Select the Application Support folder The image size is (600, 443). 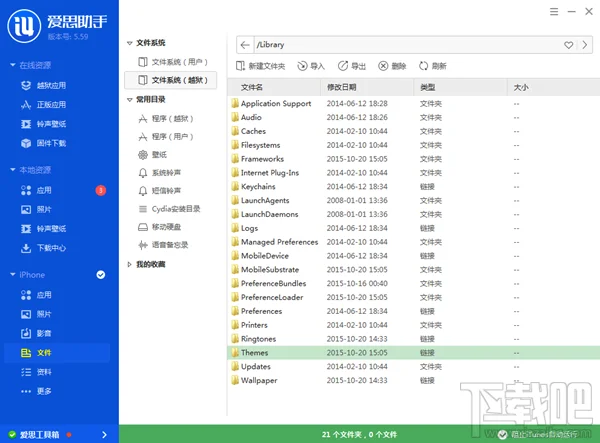(414, 103)
